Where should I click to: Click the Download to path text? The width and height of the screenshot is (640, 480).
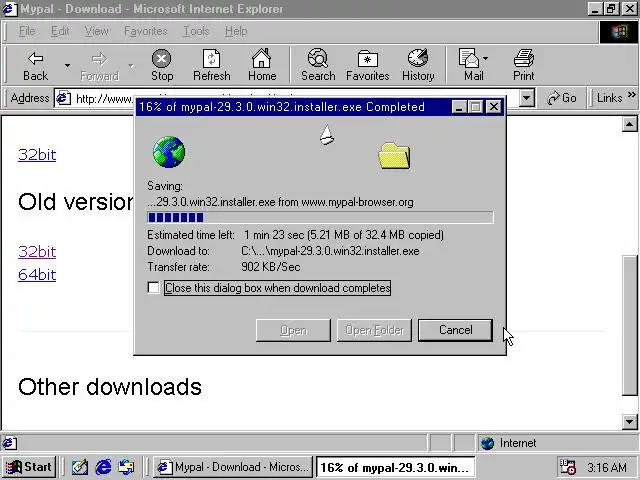coord(330,251)
